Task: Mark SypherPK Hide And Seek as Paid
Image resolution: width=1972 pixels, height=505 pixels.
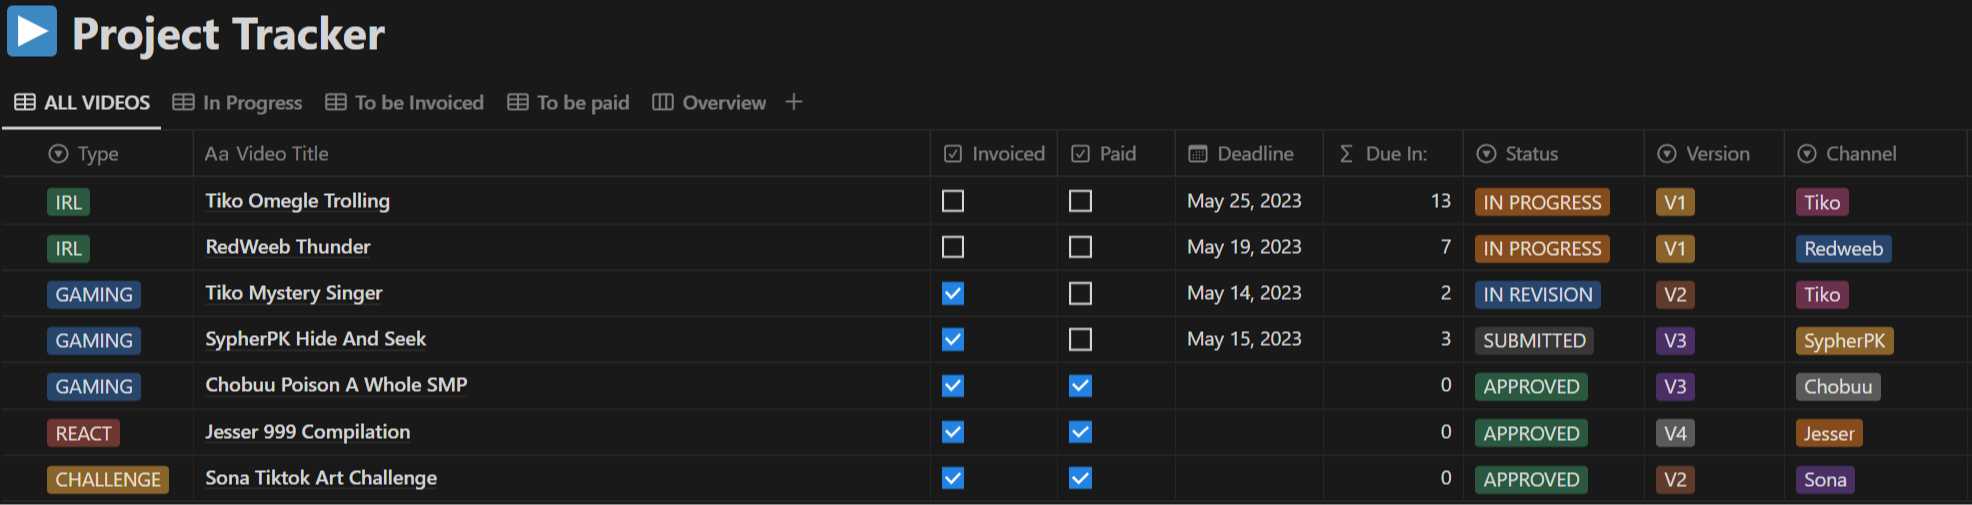Action: click(x=1080, y=340)
